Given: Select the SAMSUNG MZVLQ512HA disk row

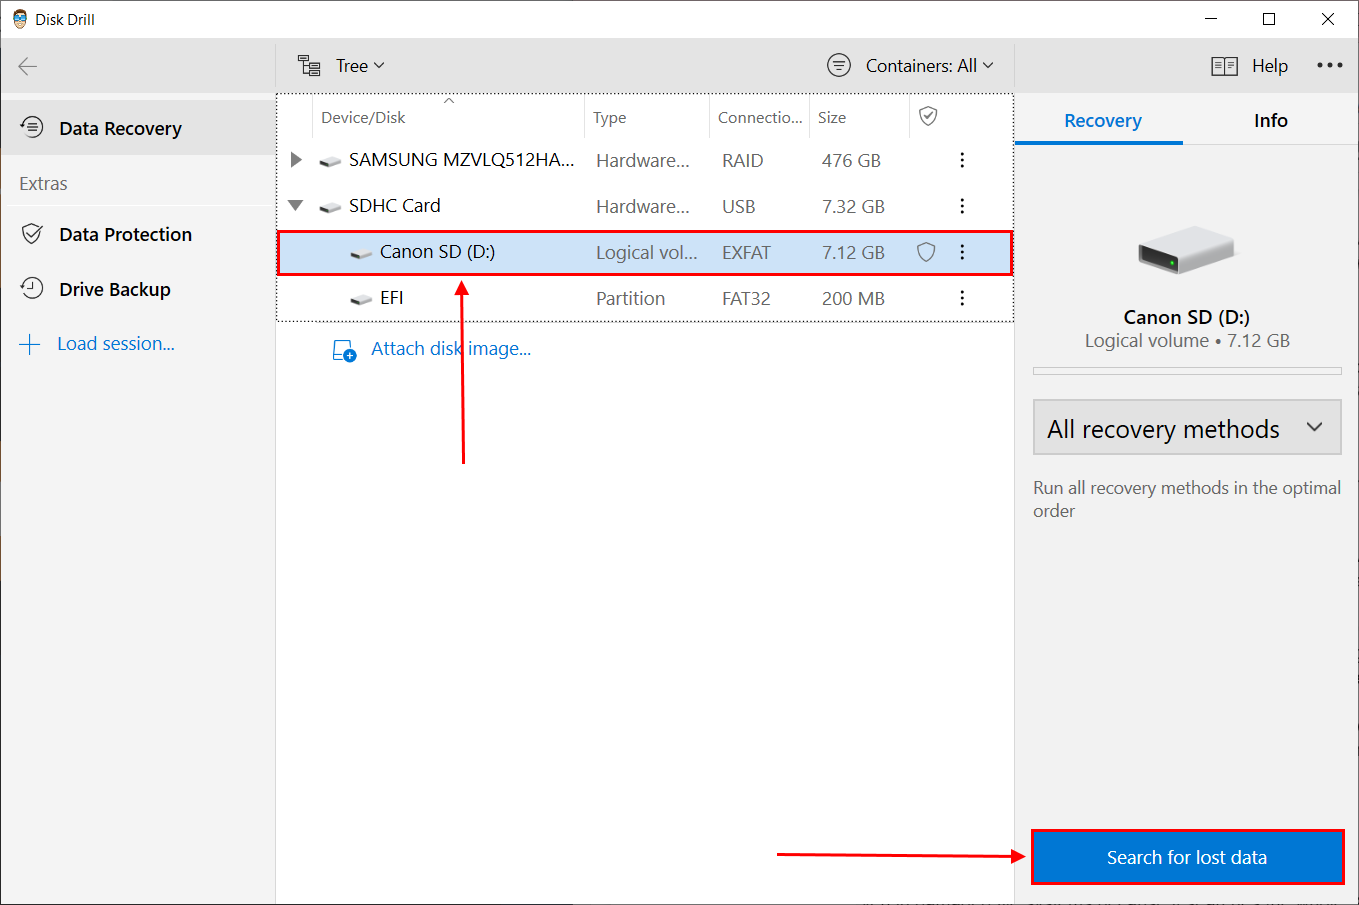Looking at the screenshot, I should tap(645, 160).
